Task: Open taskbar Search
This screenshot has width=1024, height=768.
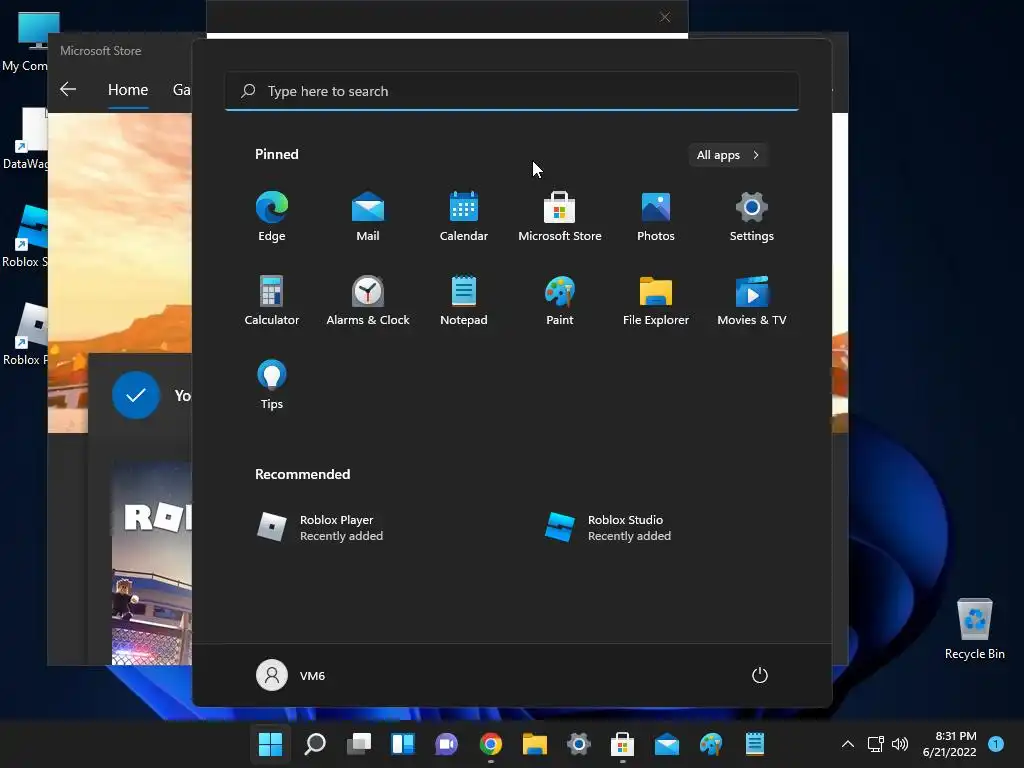Action: pyautogui.click(x=315, y=744)
